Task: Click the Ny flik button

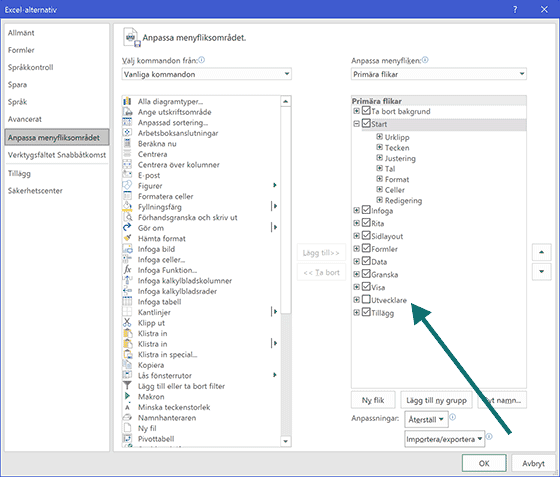Action: tap(373, 400)
